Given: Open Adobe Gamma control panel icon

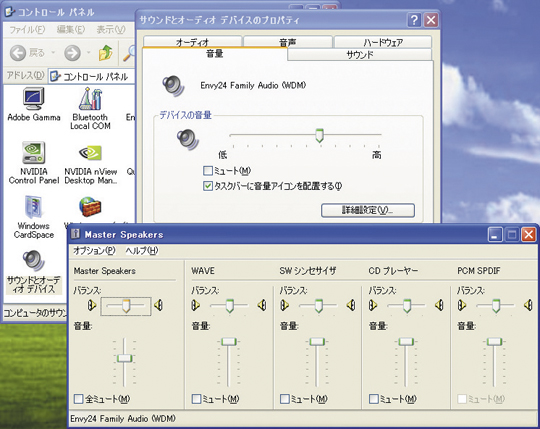Looking at the screenshot, I should tap(33, 99).
